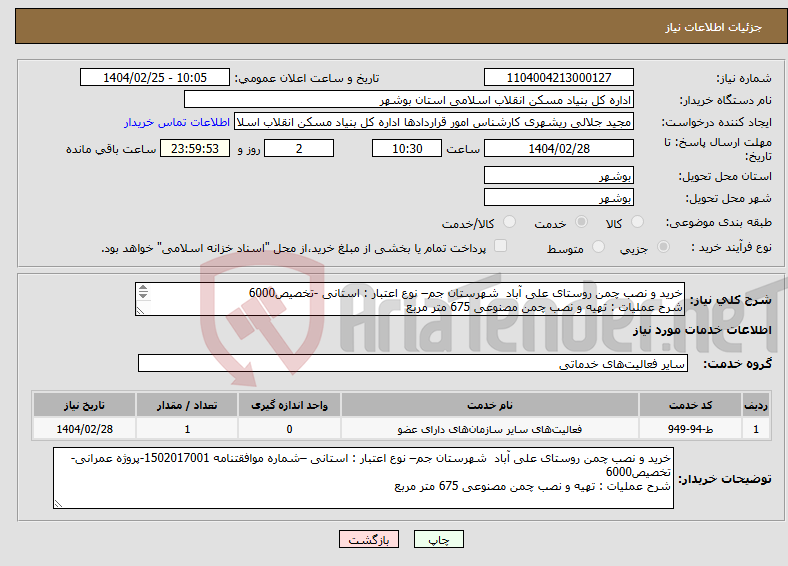Select the جزیی purchase type radio
The image size is (788, 566).
663,246
